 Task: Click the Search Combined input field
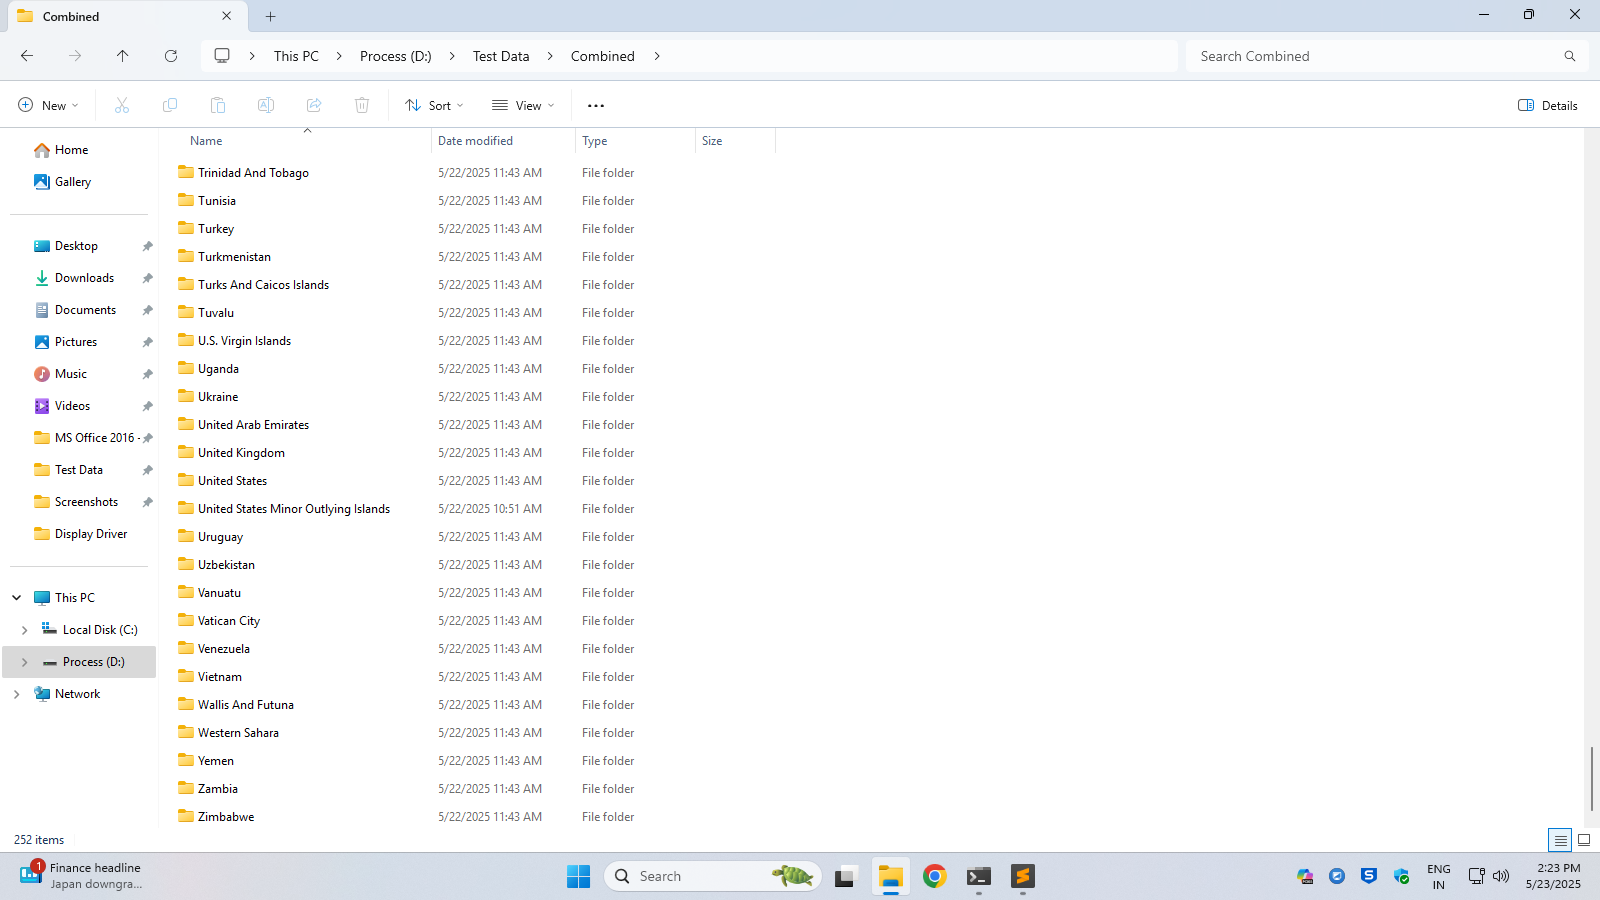[x=1373, y=56]
